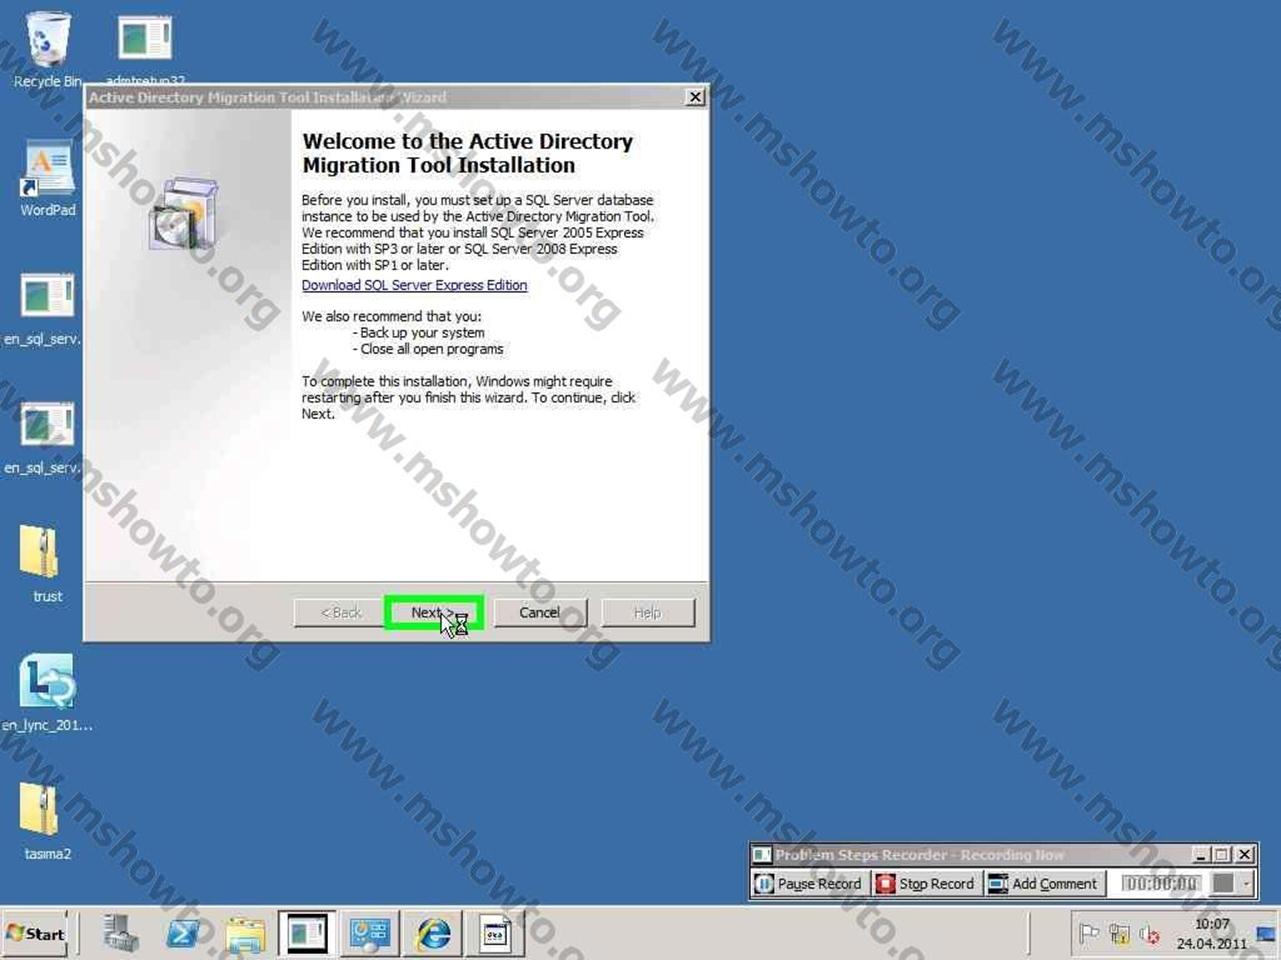
Task: Open the Recycle Bin desktop icon
Action: pos(47,49)
